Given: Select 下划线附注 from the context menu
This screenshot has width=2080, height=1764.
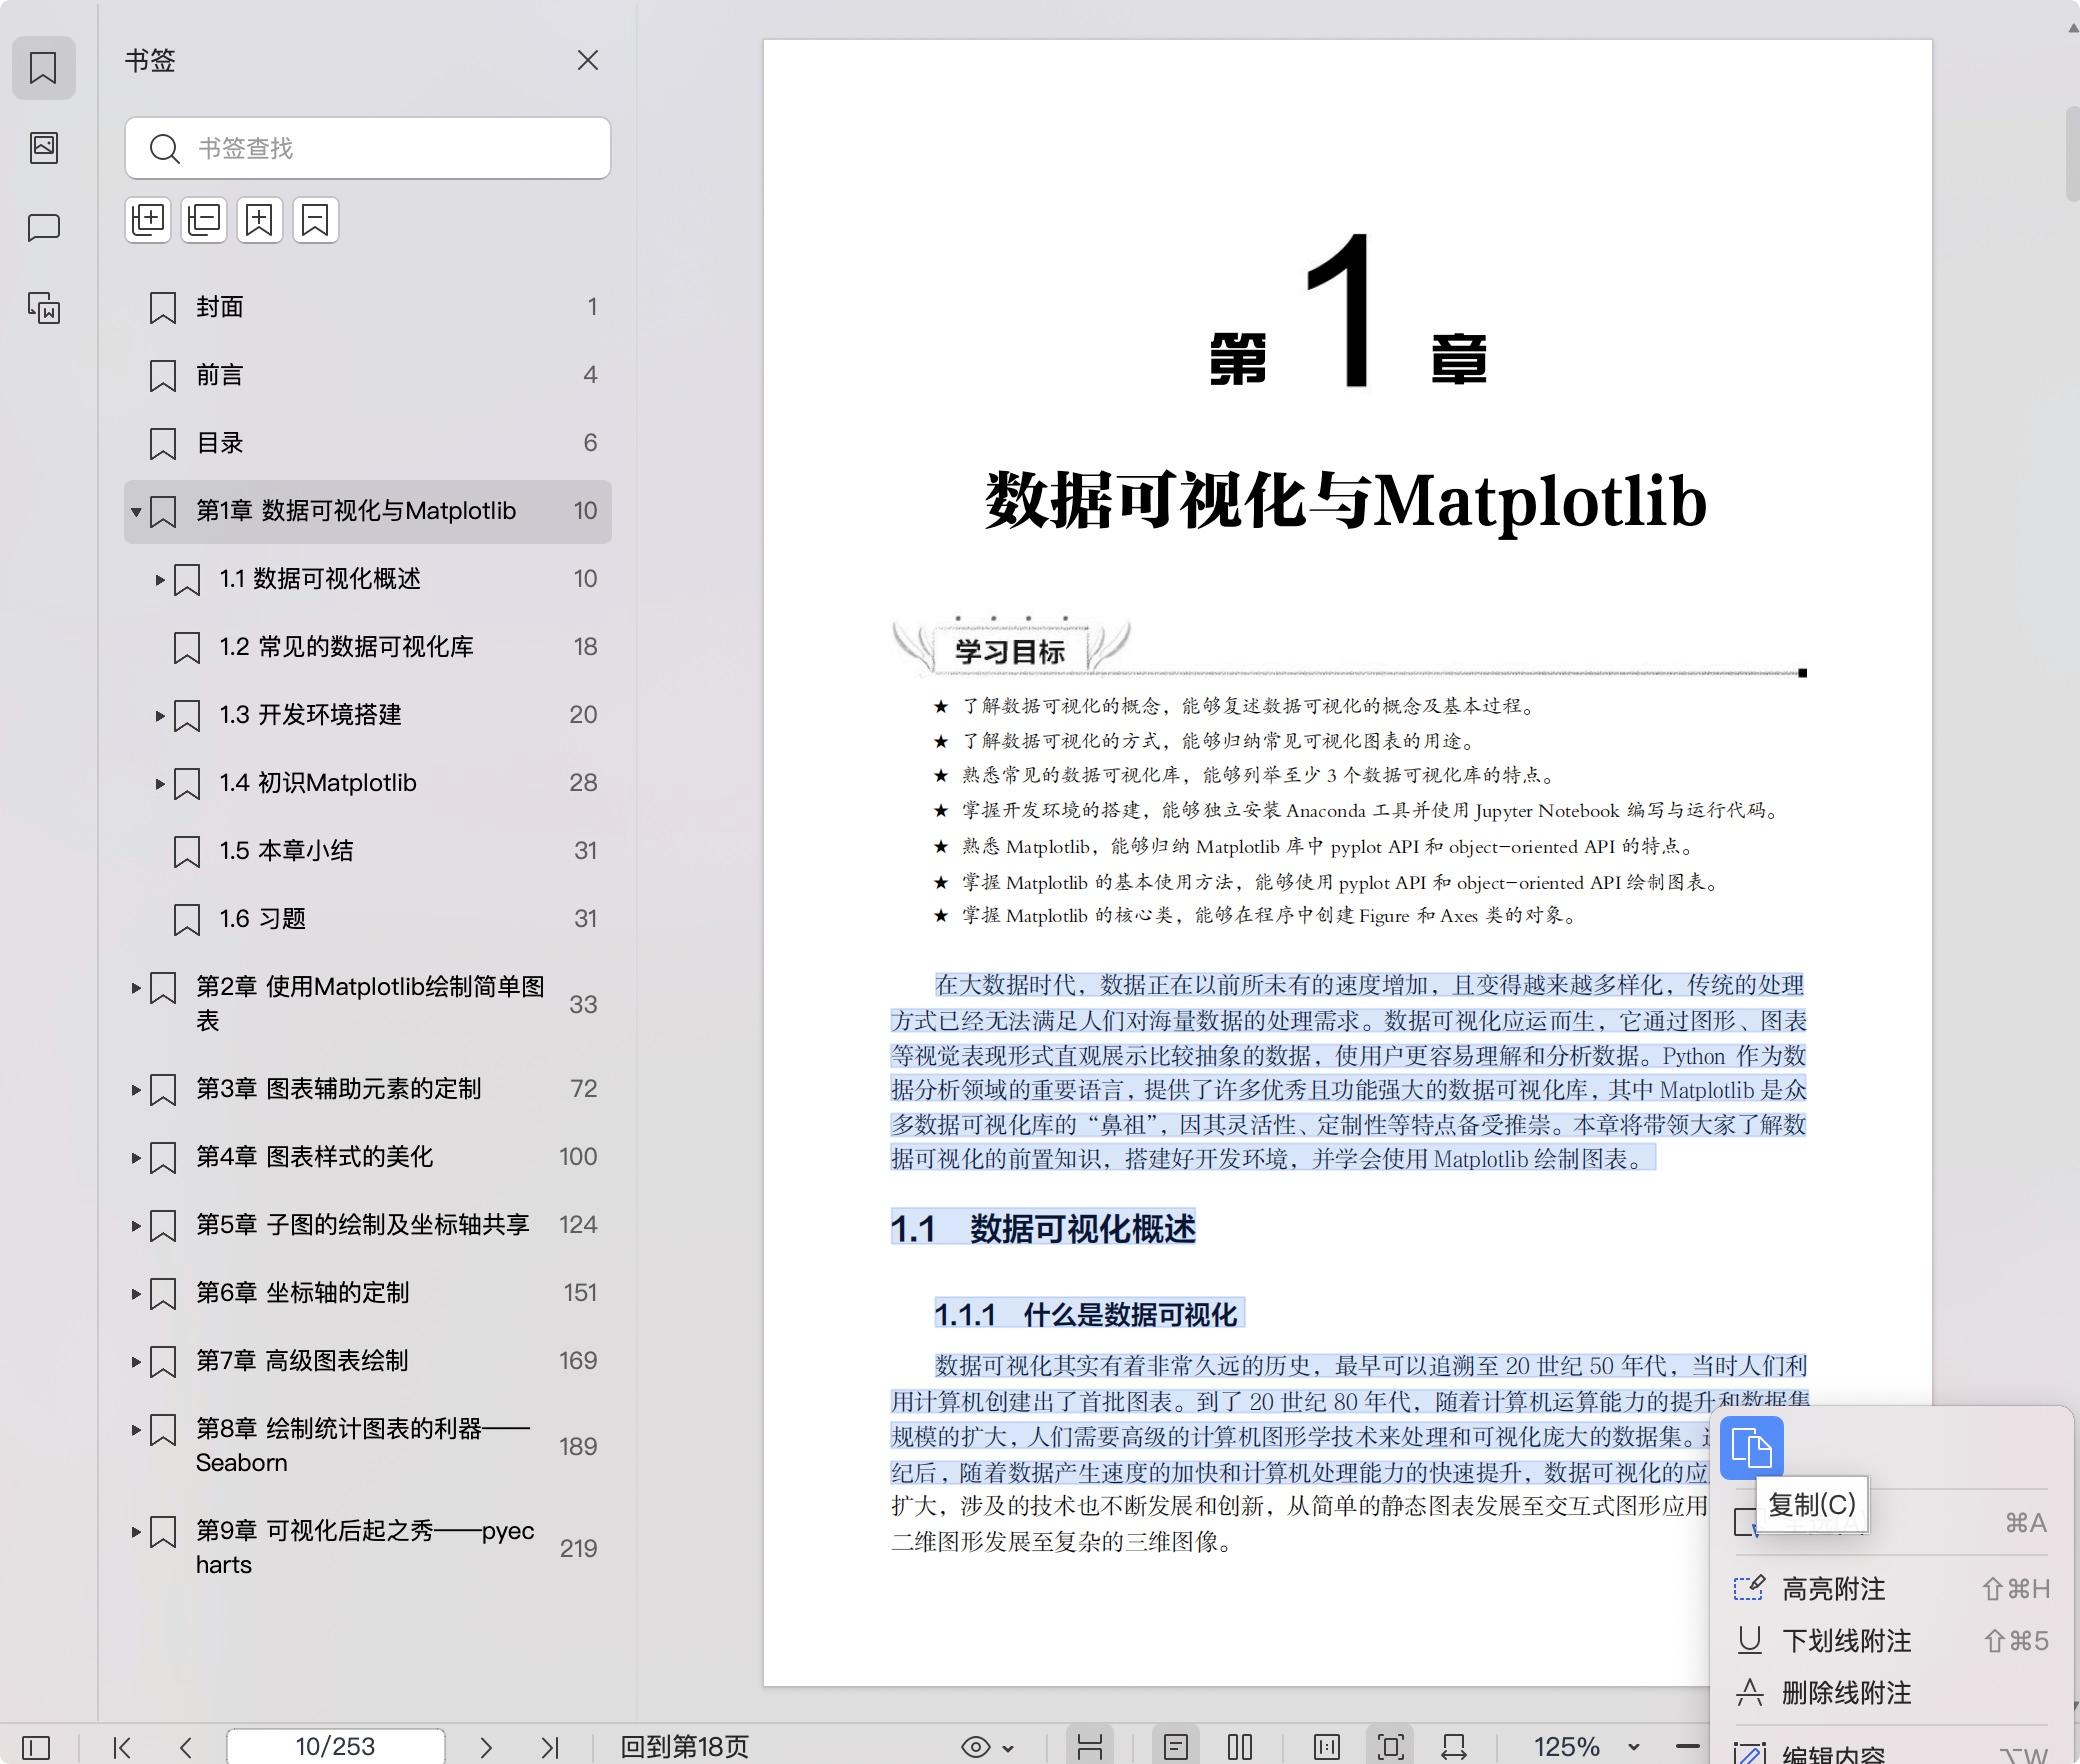Looking at the screenshot, I should click(1846, 1640).
